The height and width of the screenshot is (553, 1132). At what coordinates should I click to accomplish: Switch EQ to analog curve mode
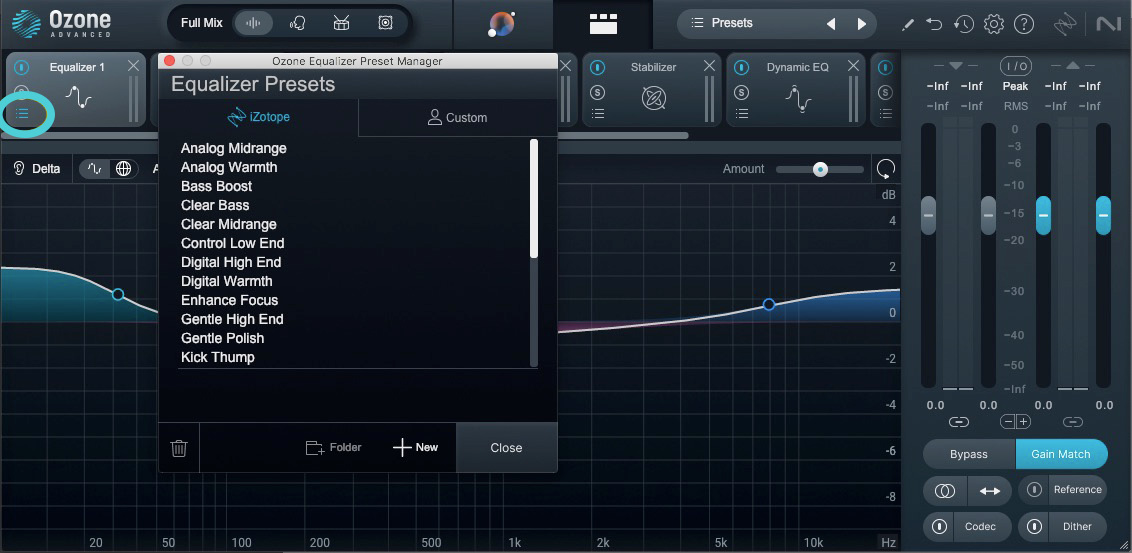click(95, 169)
